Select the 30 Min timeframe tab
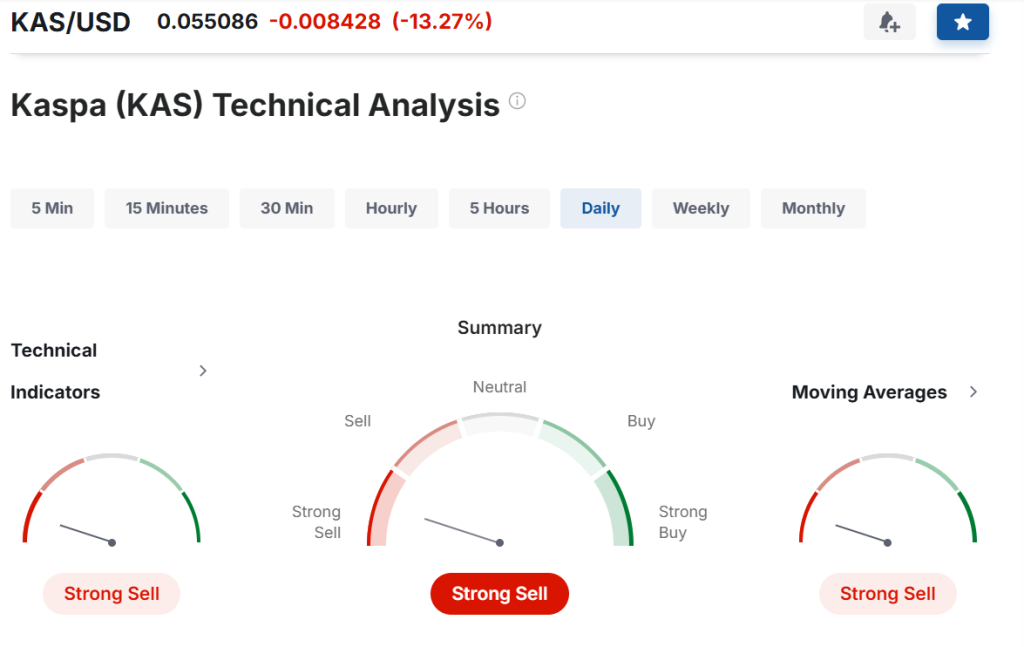Image resolution: width=1024 pixels, height=647 pixels. click(287, 208)
